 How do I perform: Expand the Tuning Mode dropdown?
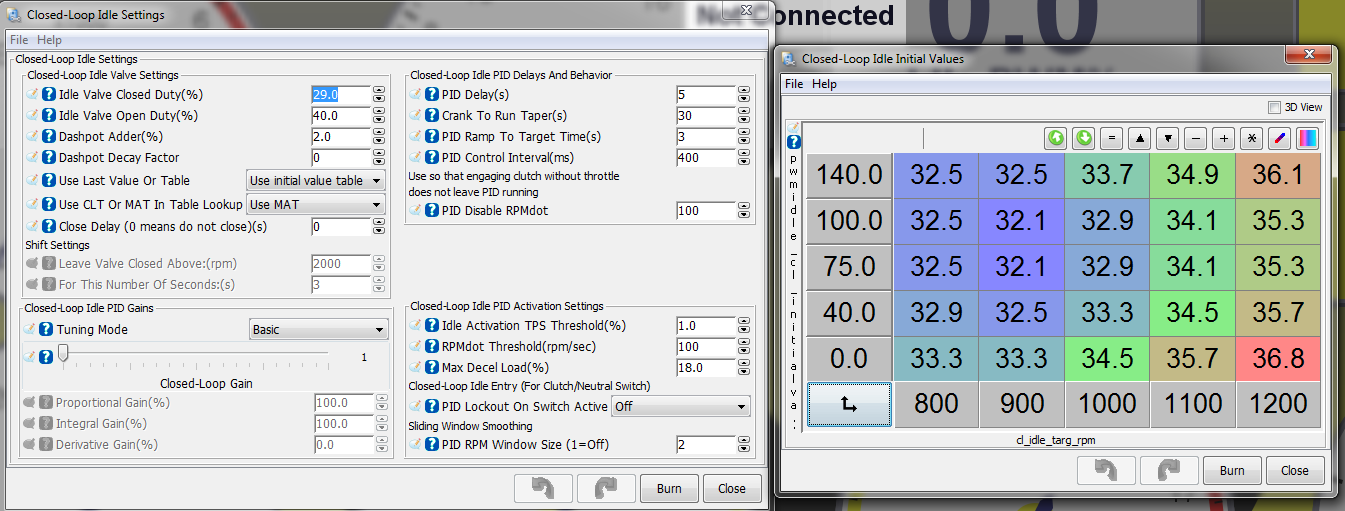[318, 330]
